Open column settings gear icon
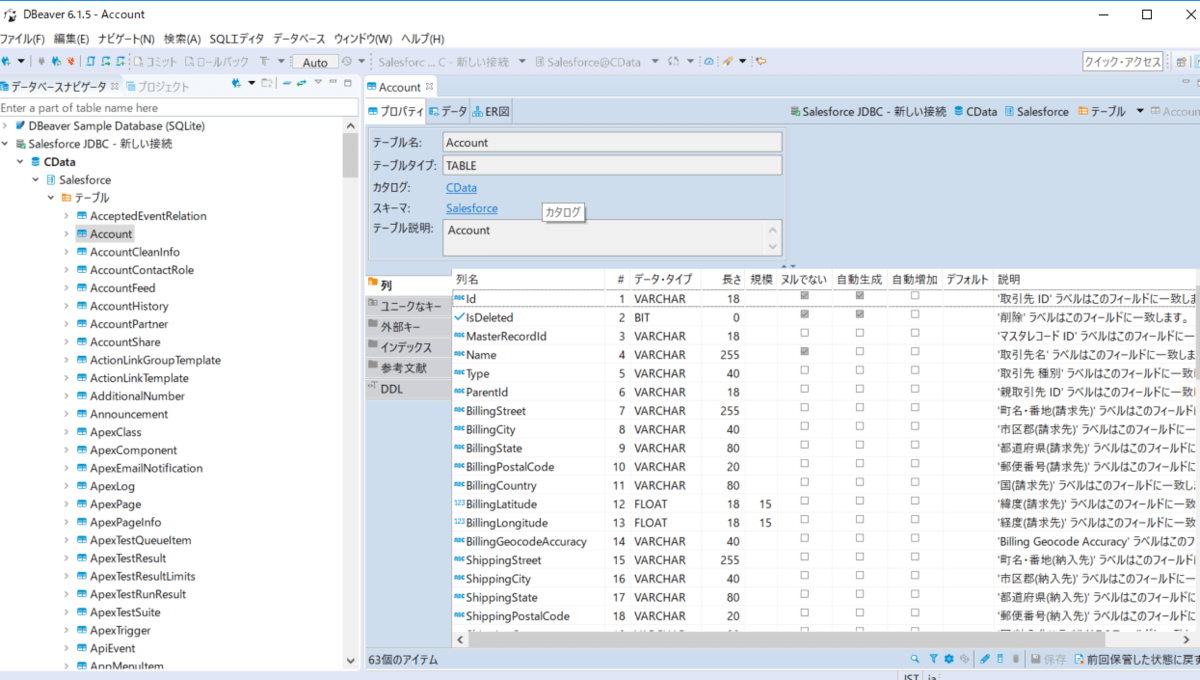Screen dimensions: 1200x680 point(949,659)
